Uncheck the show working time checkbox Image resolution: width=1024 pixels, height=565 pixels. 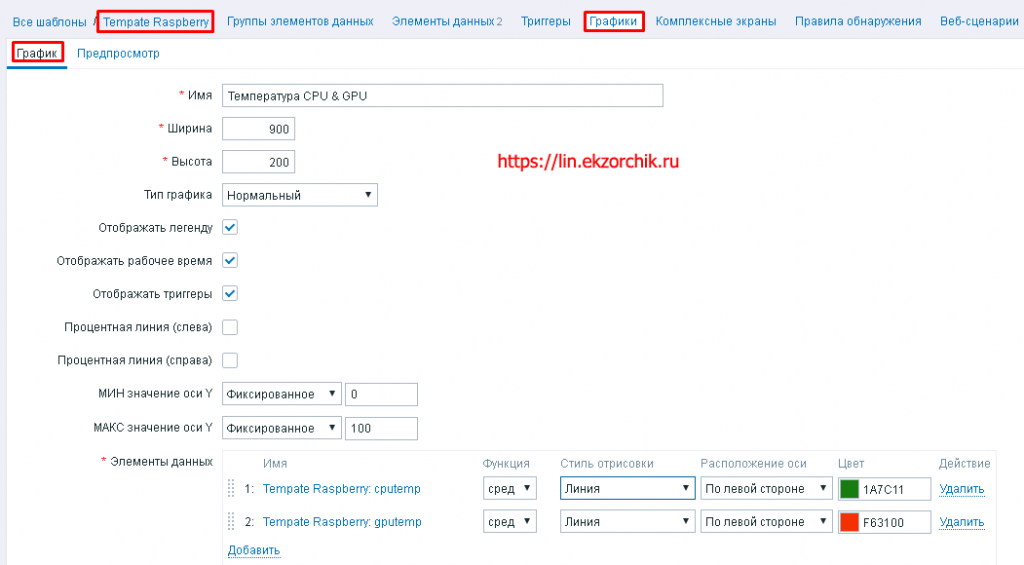tap(230, 260)
